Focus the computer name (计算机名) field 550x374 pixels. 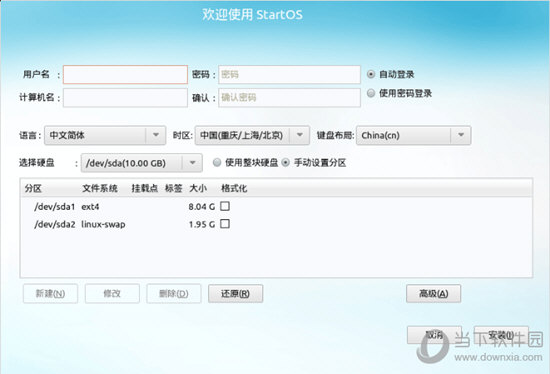(125, 98)
